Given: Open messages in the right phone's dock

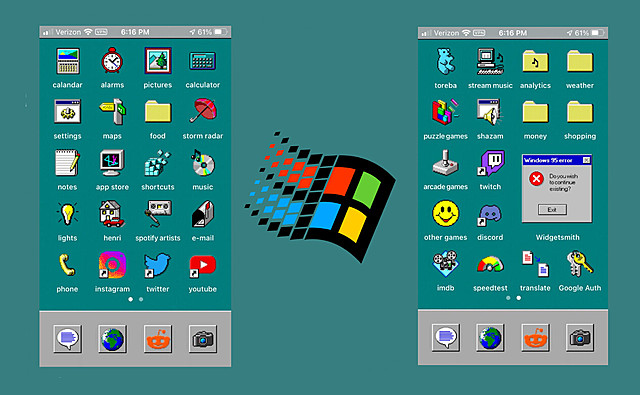Looking at the screenshot, I should pos(446,337).
